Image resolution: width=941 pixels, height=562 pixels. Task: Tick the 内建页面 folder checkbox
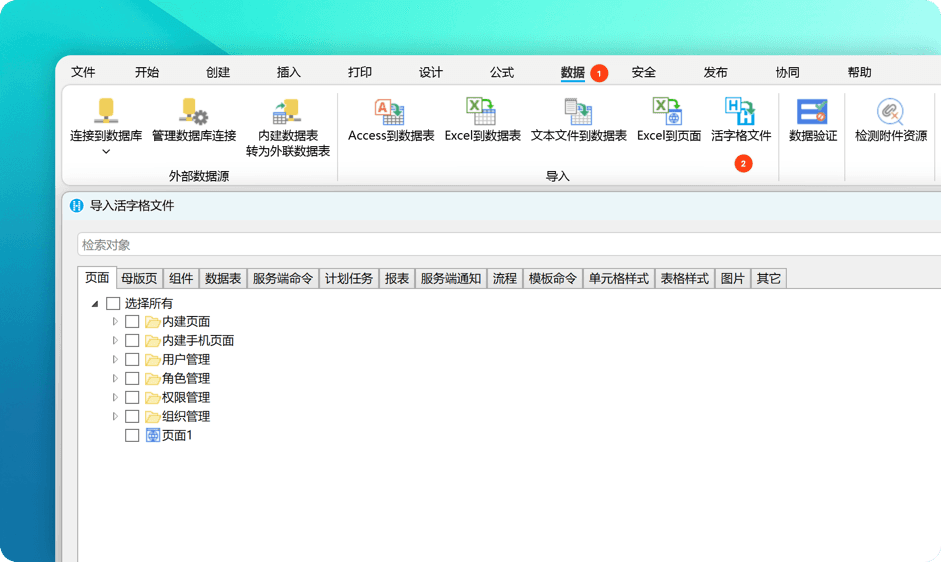[132, 322]
